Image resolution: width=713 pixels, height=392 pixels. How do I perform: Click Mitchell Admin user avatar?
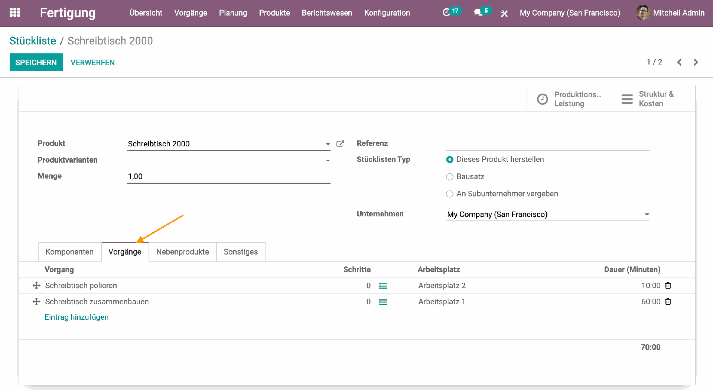(643, 13)
